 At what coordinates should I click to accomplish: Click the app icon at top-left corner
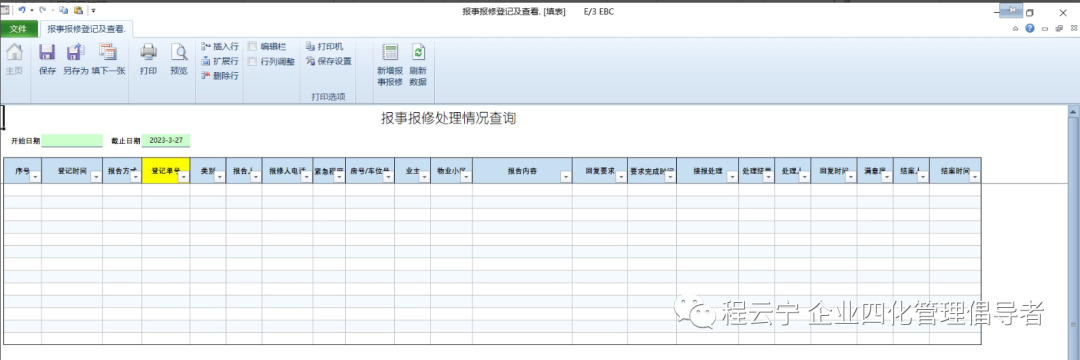coord(6,10)
